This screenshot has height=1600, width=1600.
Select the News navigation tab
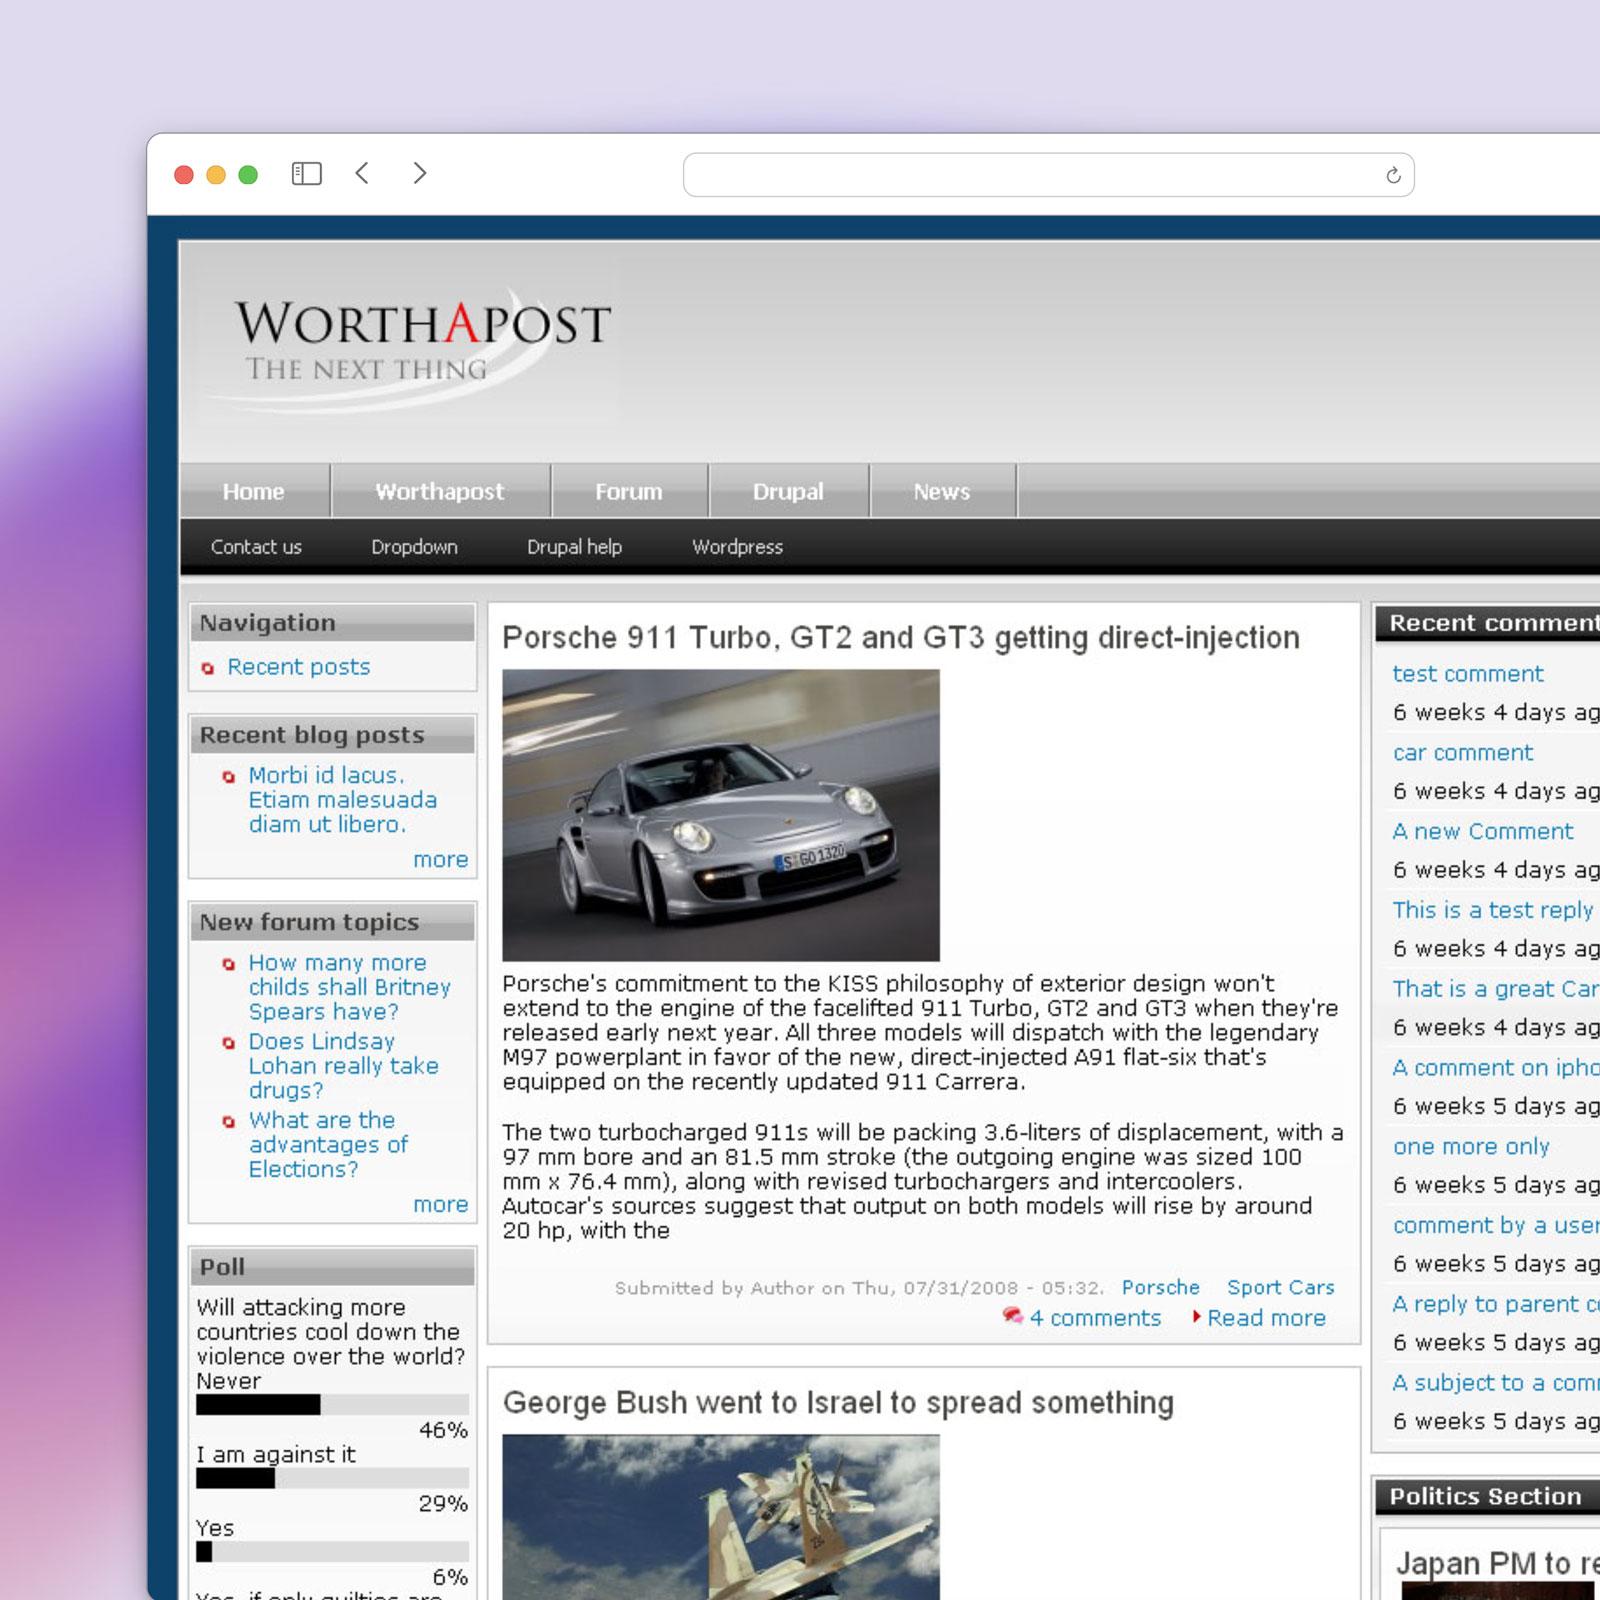941,492
